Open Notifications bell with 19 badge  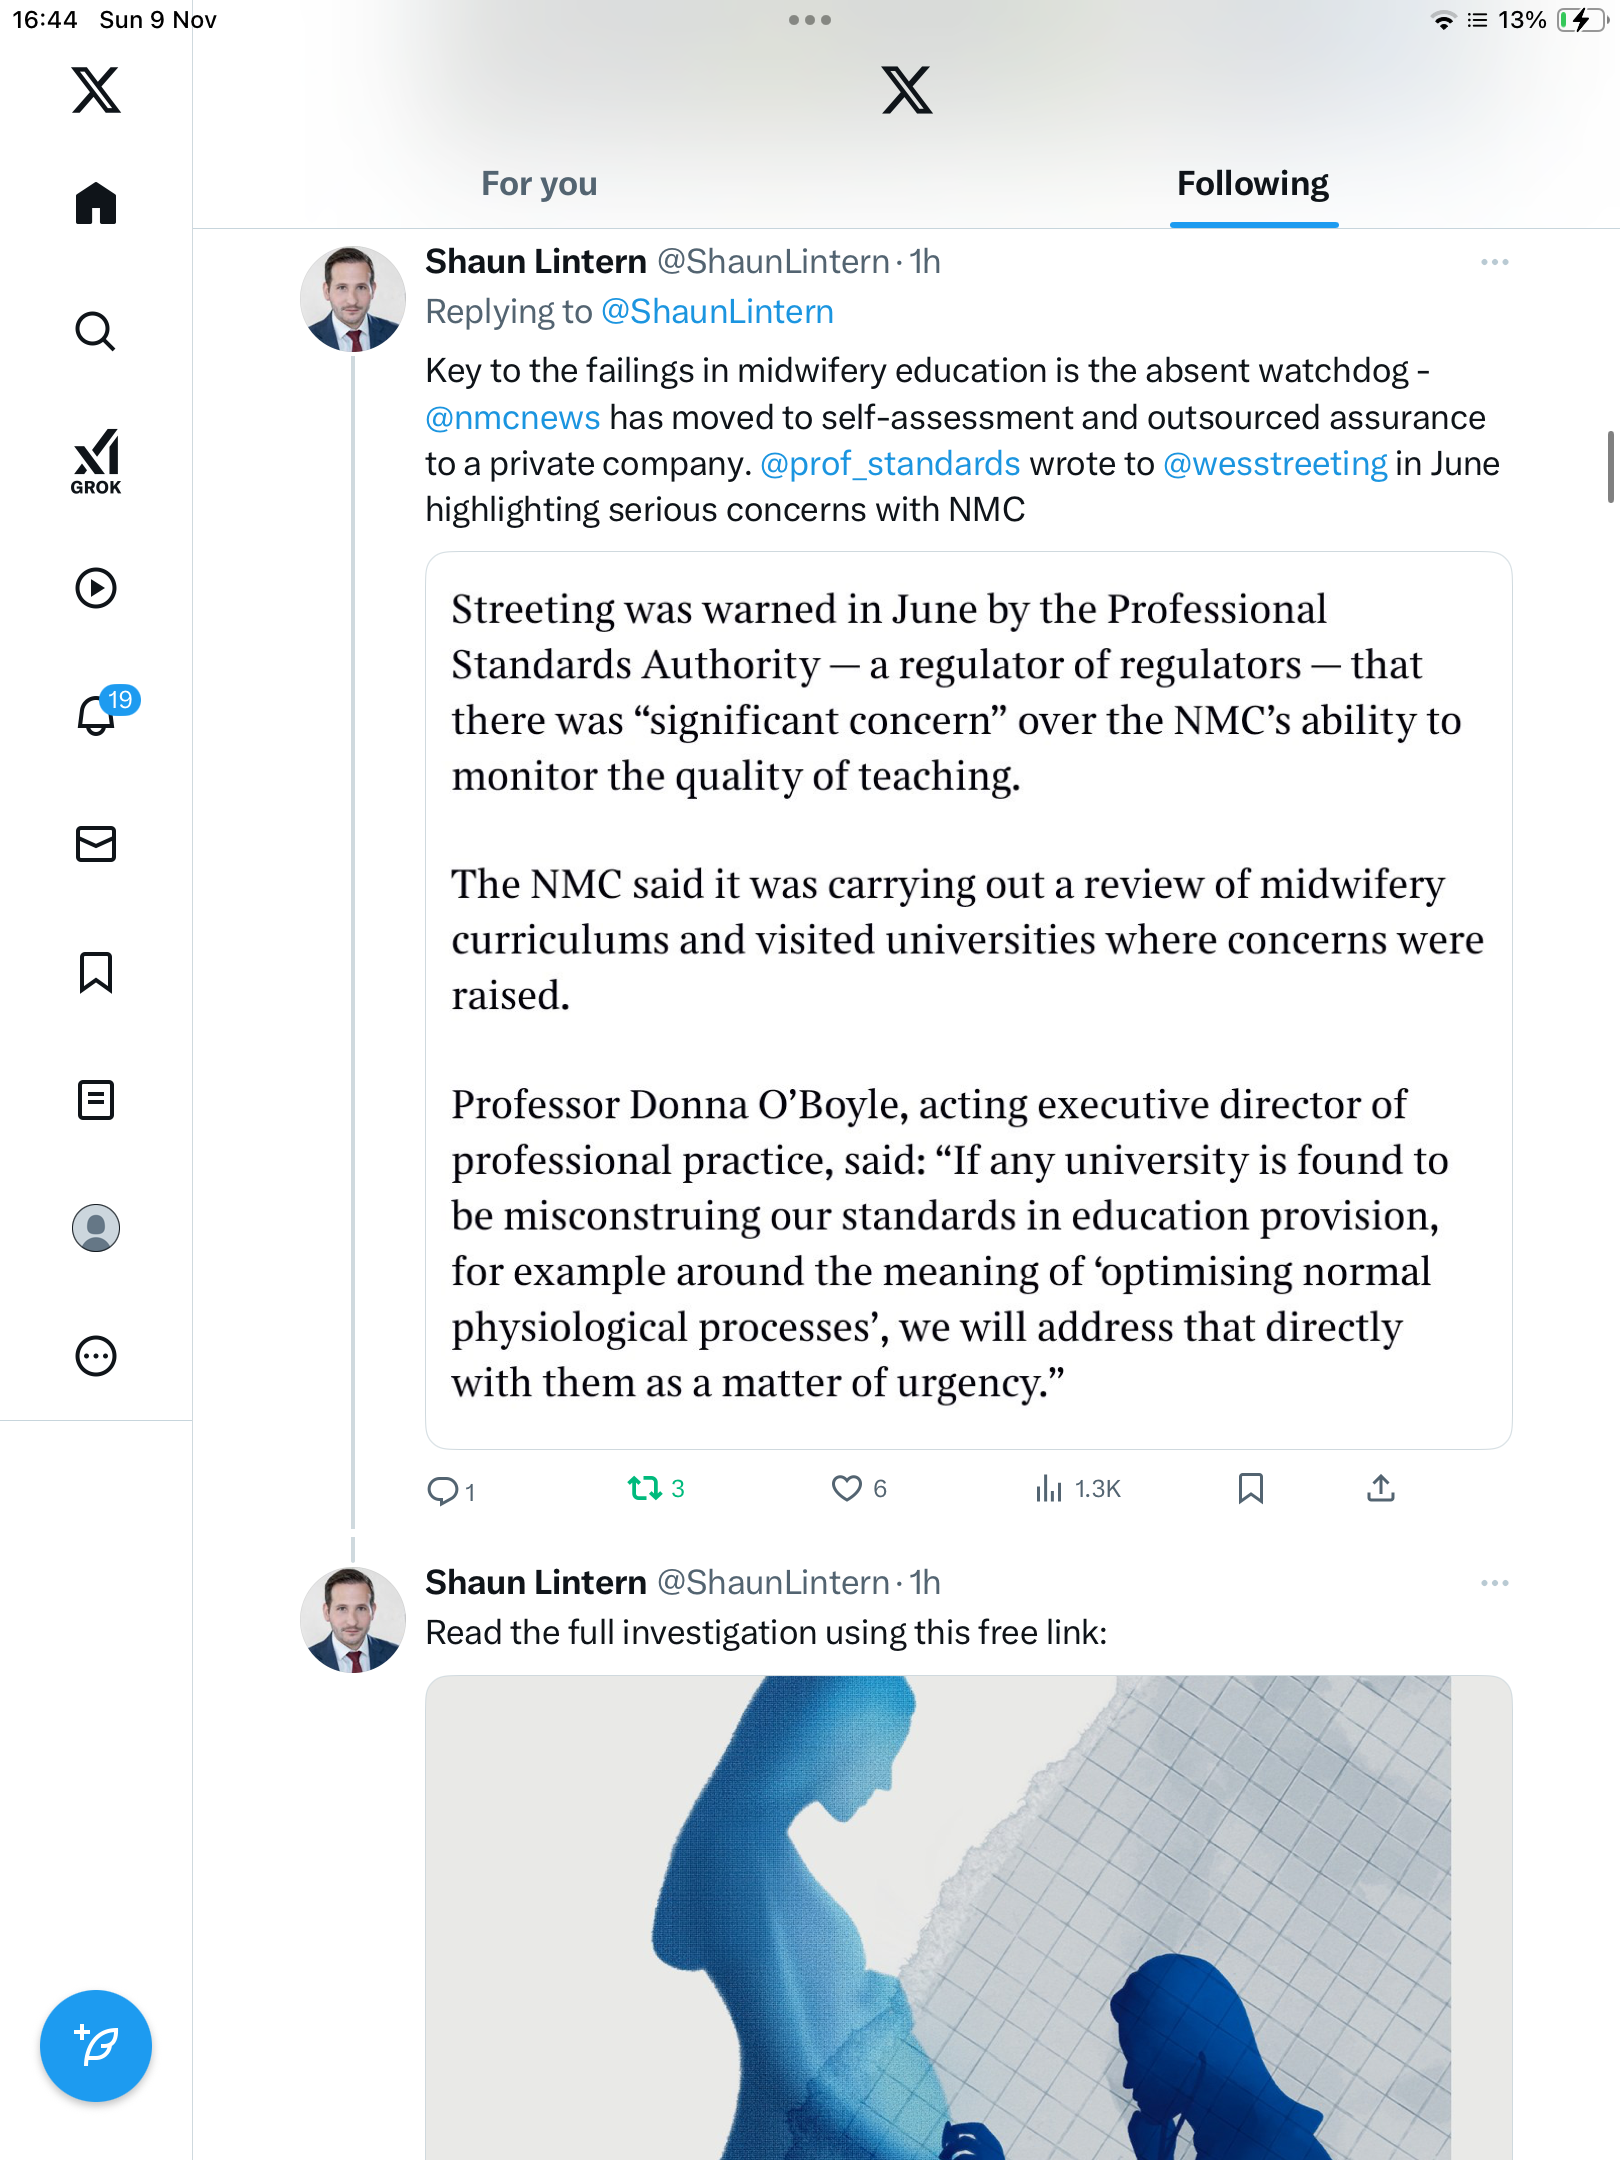tap(98, 714)
